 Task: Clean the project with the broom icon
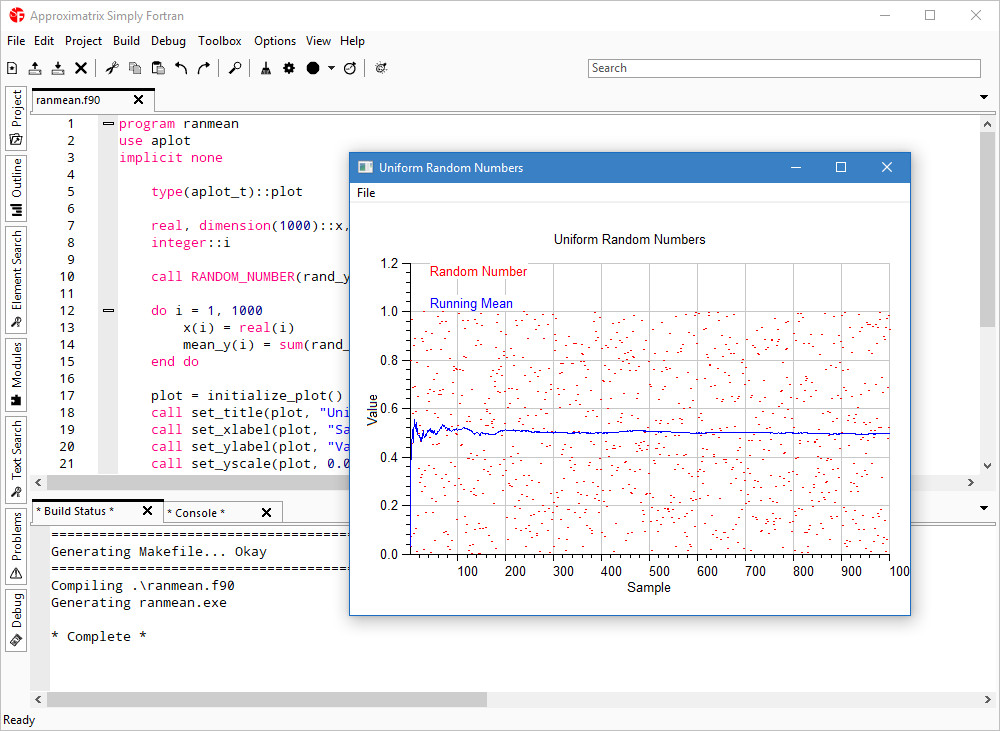[x=266, y=68]
